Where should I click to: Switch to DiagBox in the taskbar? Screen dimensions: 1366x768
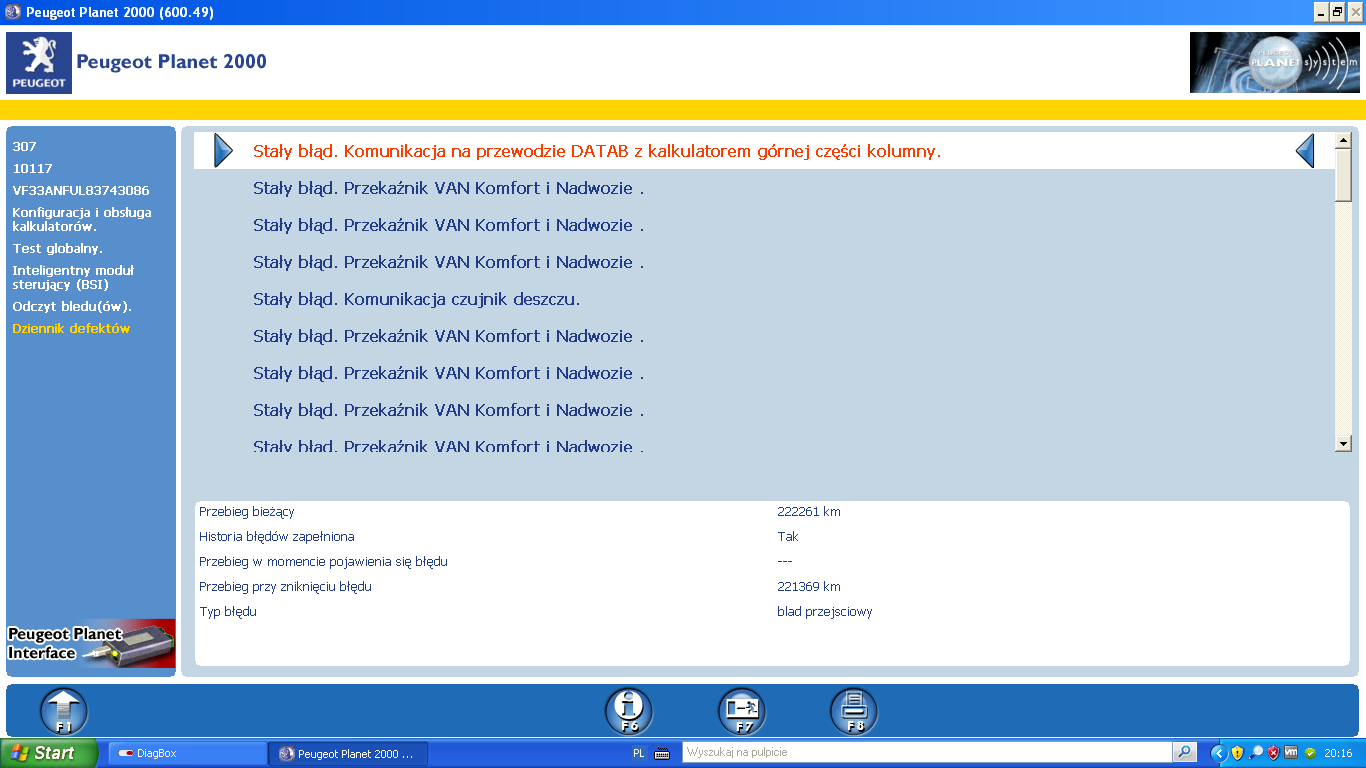(186, 753)
